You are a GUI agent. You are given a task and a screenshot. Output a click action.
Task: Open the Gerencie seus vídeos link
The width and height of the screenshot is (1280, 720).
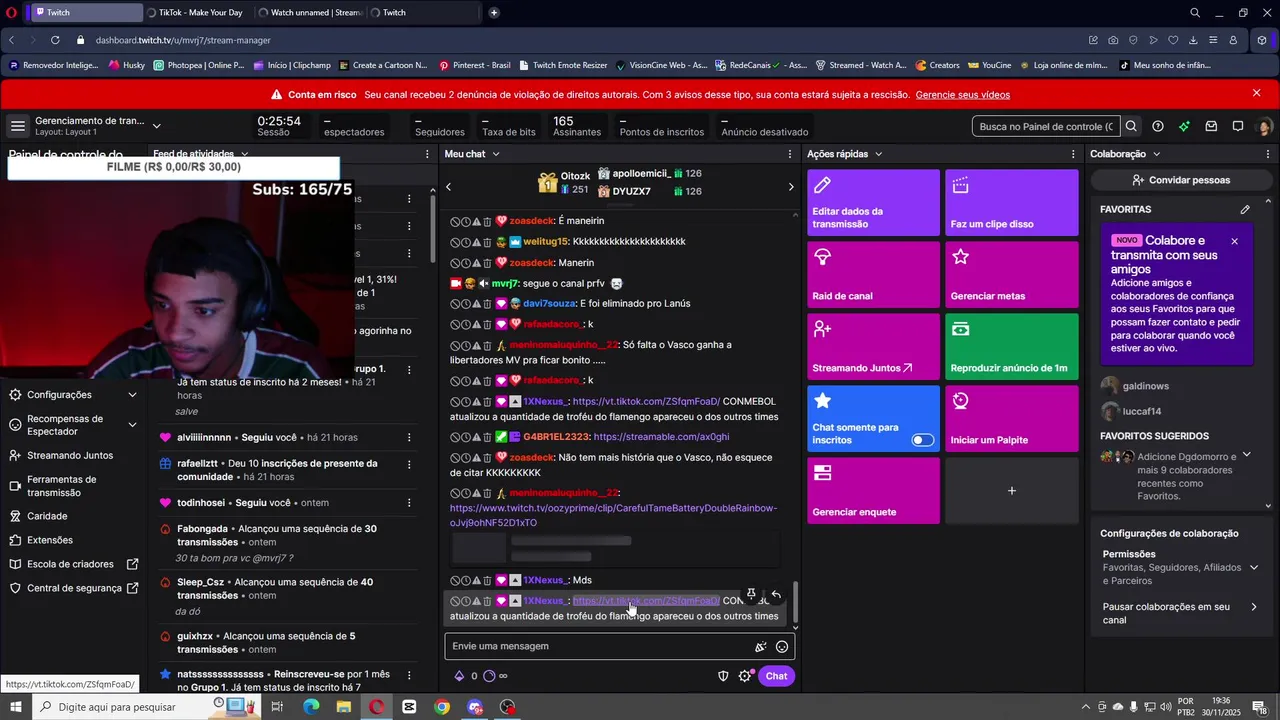962,95
